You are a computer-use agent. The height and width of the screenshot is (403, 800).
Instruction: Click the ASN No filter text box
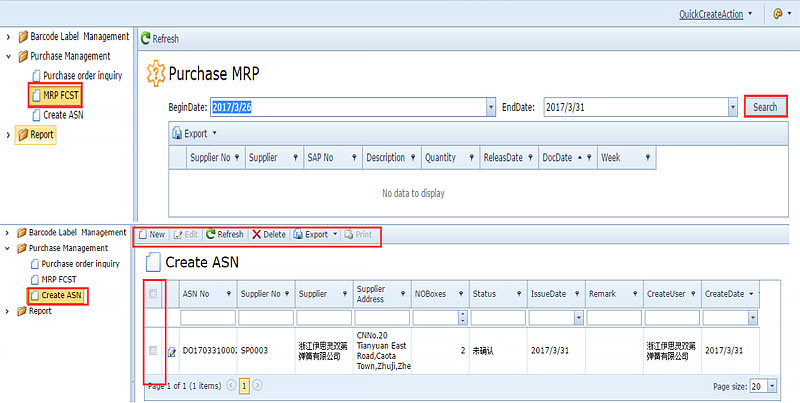(207, 317)
